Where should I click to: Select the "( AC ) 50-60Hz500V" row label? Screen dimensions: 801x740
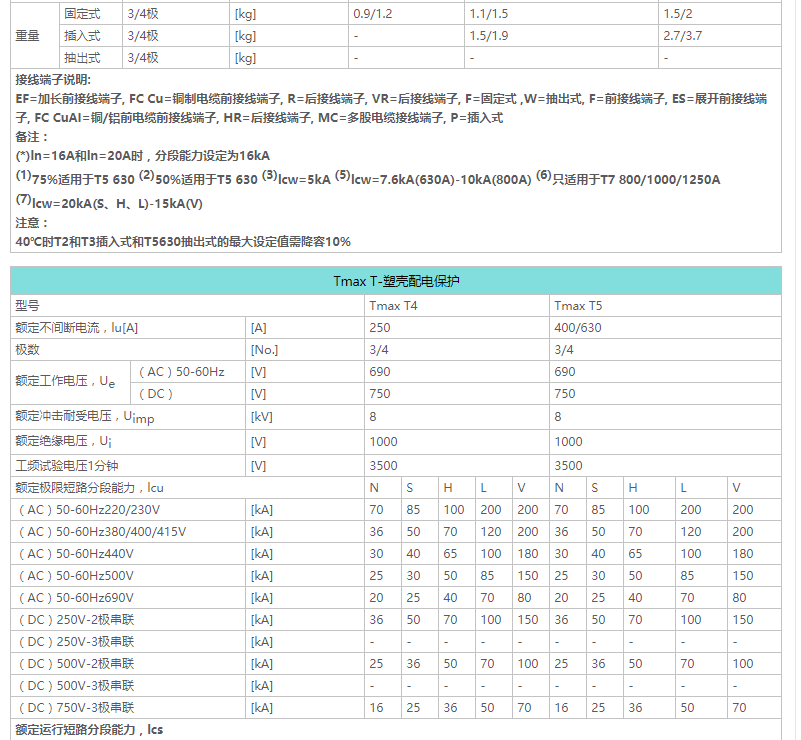point(76,576)
